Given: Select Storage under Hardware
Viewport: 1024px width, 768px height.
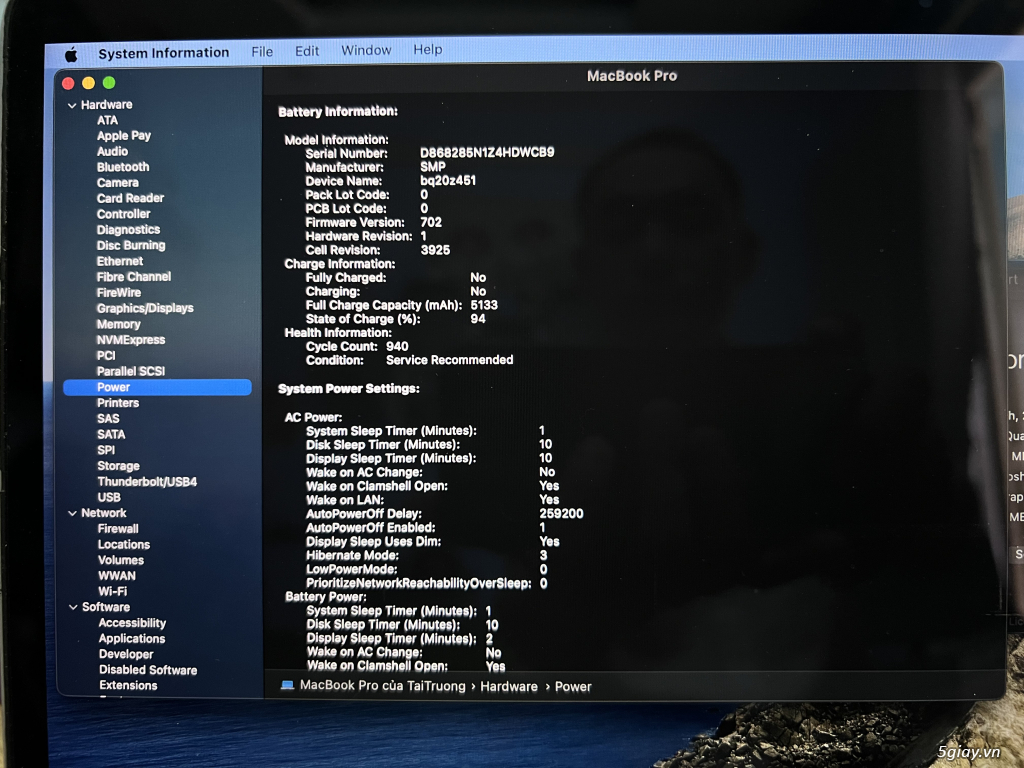Looking at the screenshot, I should [x=117, y=465].
